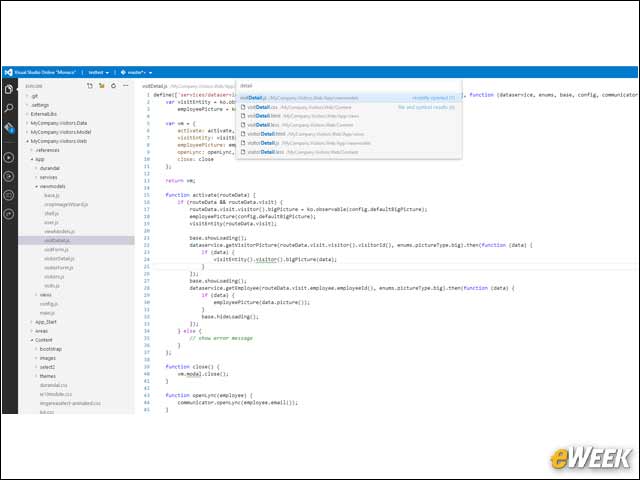This screenshot has height=480, width=640.
Task: Expand the references folder
Action: point(47,150)
